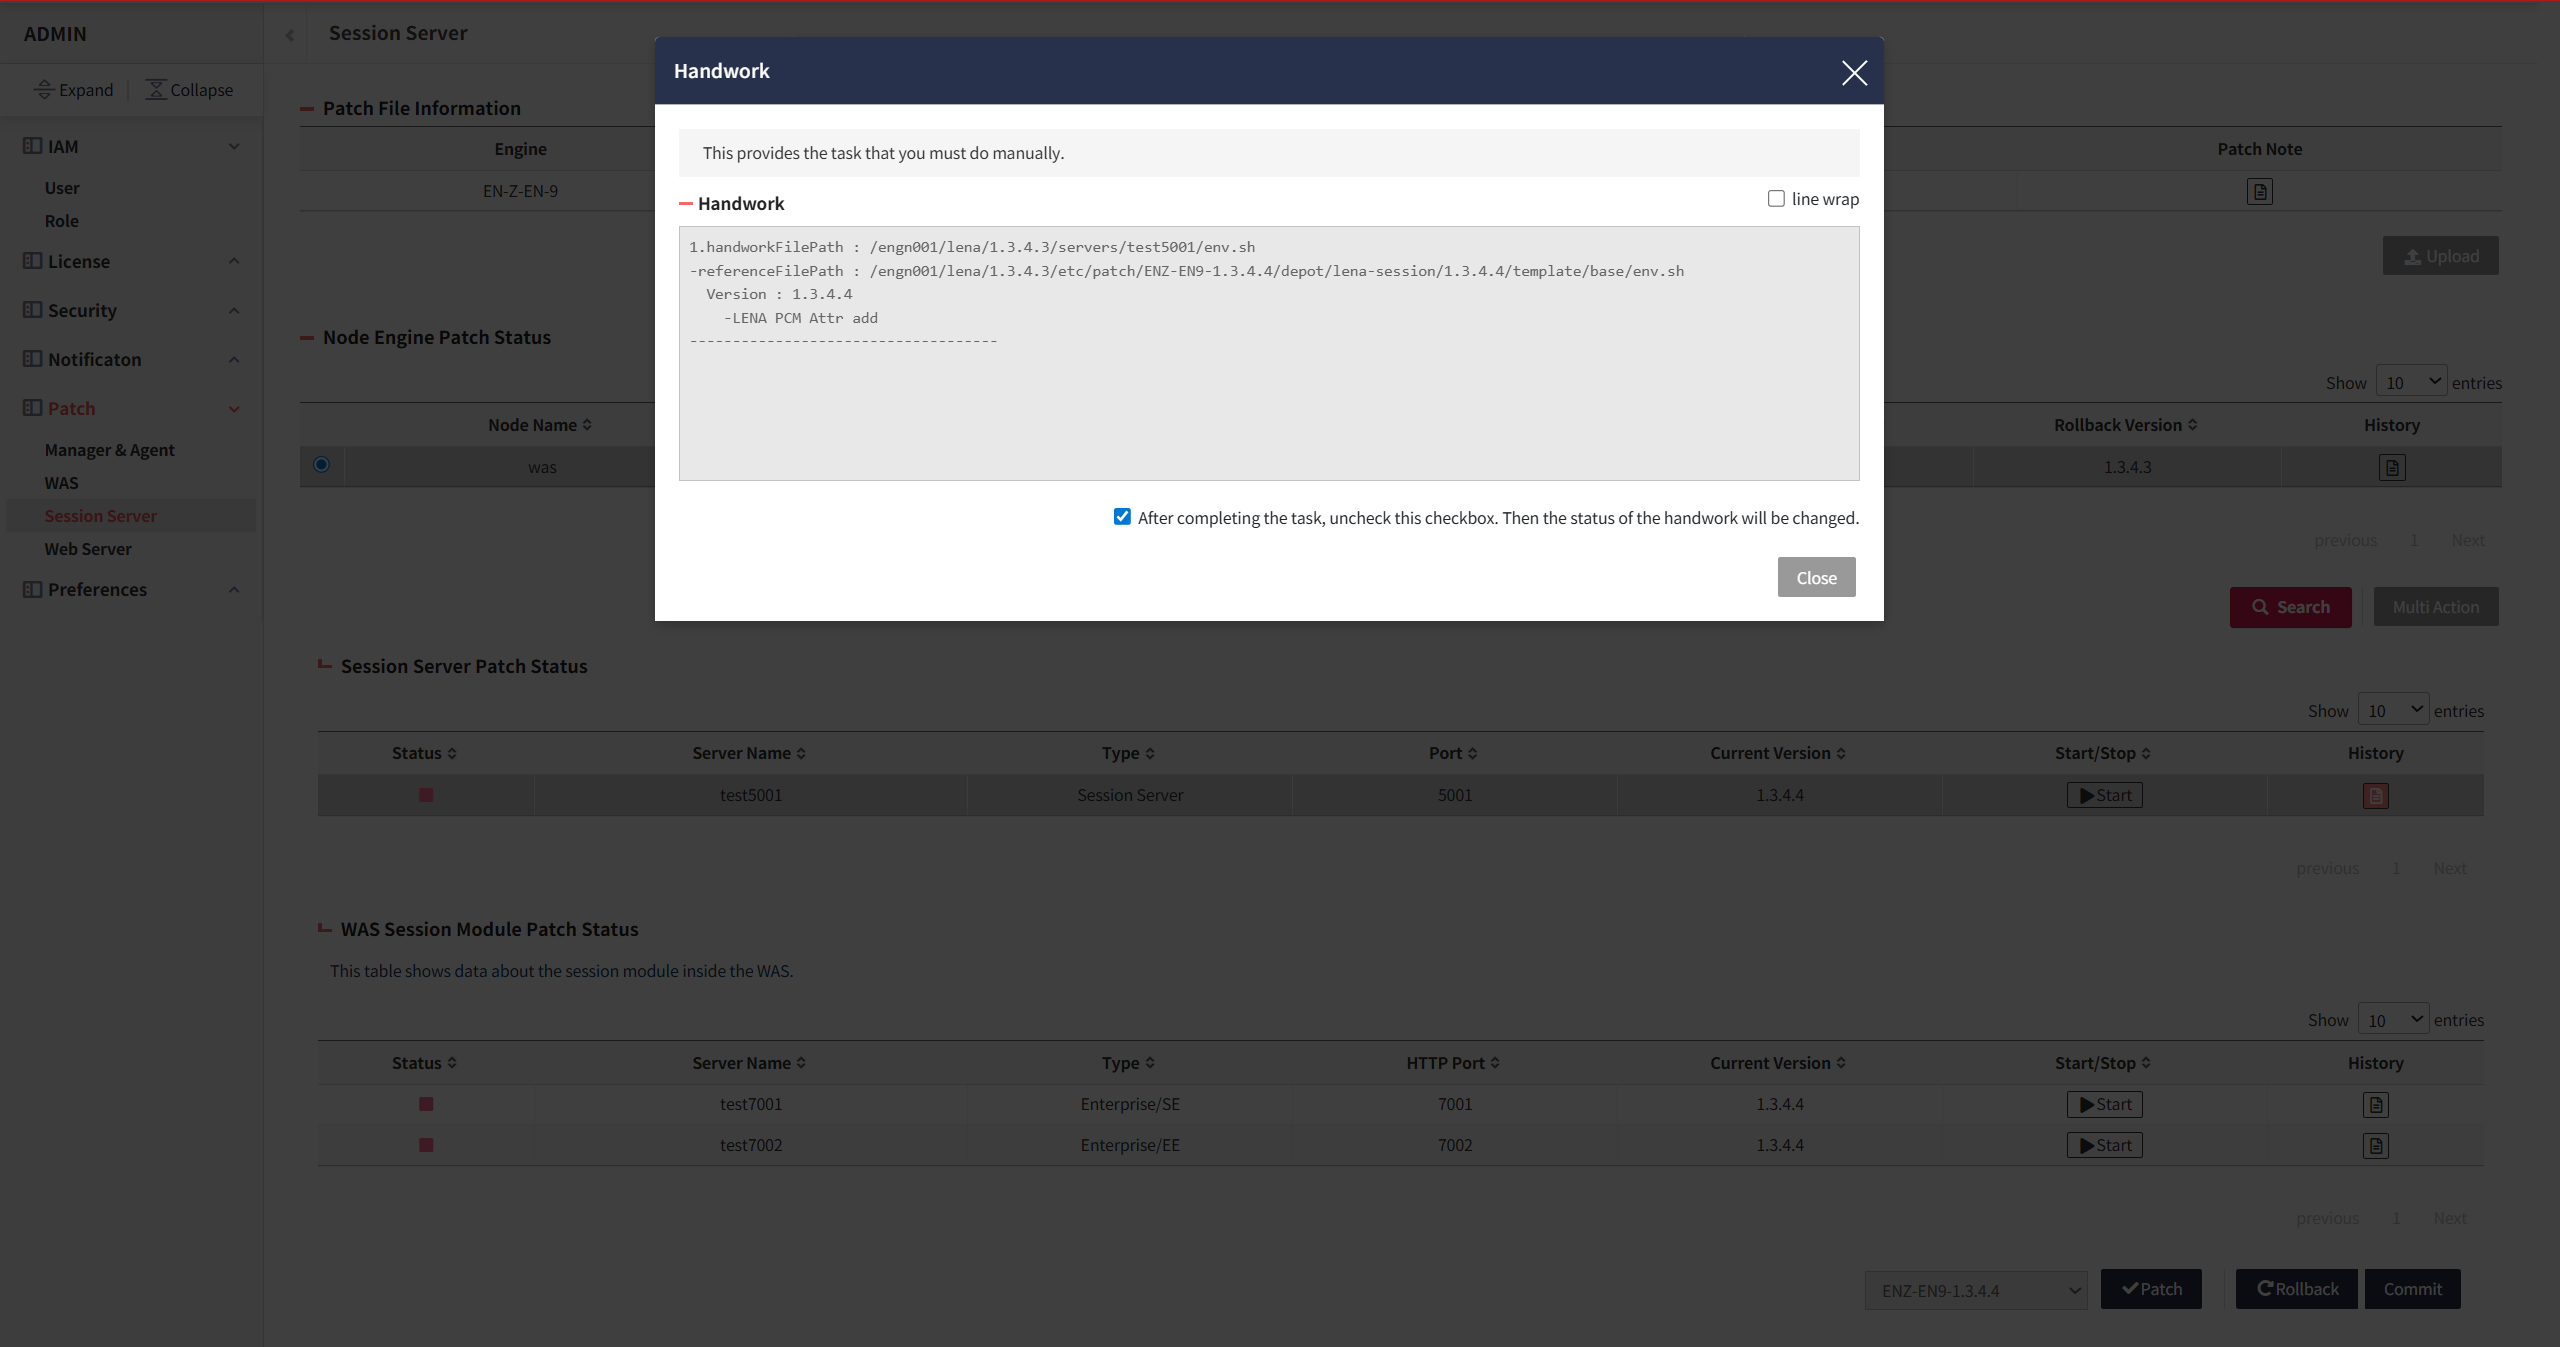Open history icon for test7002
This screenshot has width=2560, height=1347.
[2376, 1146]
